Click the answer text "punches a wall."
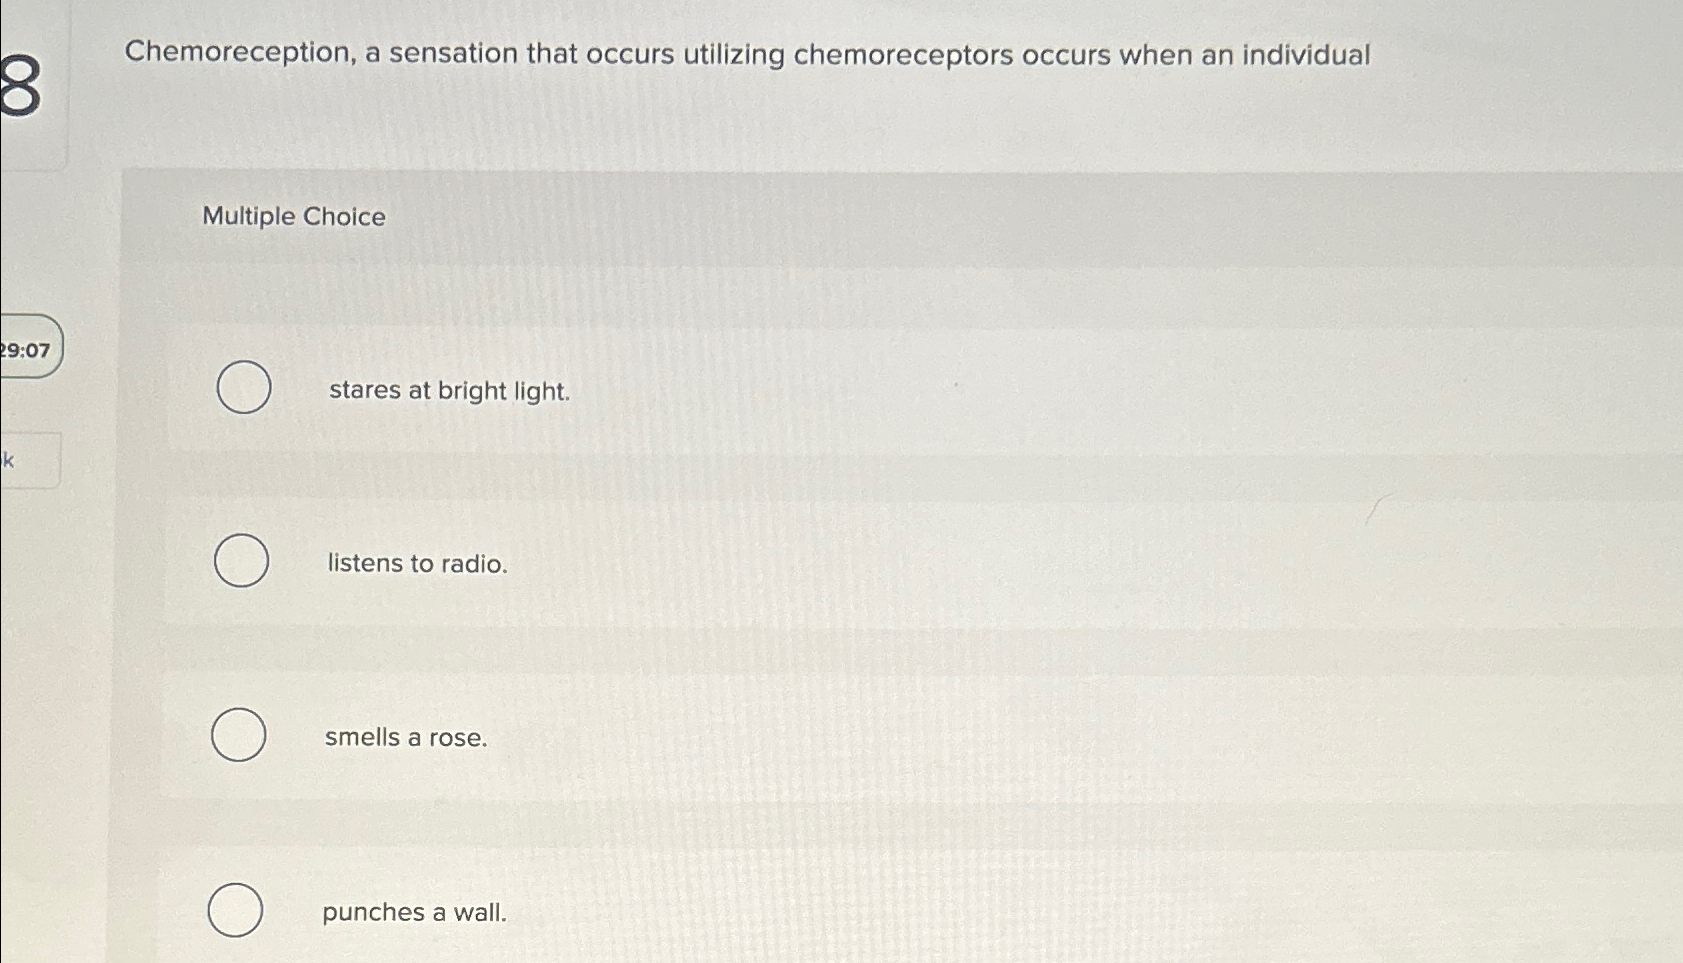This screenshot has height=963, width=1683. tap(414, 912)
